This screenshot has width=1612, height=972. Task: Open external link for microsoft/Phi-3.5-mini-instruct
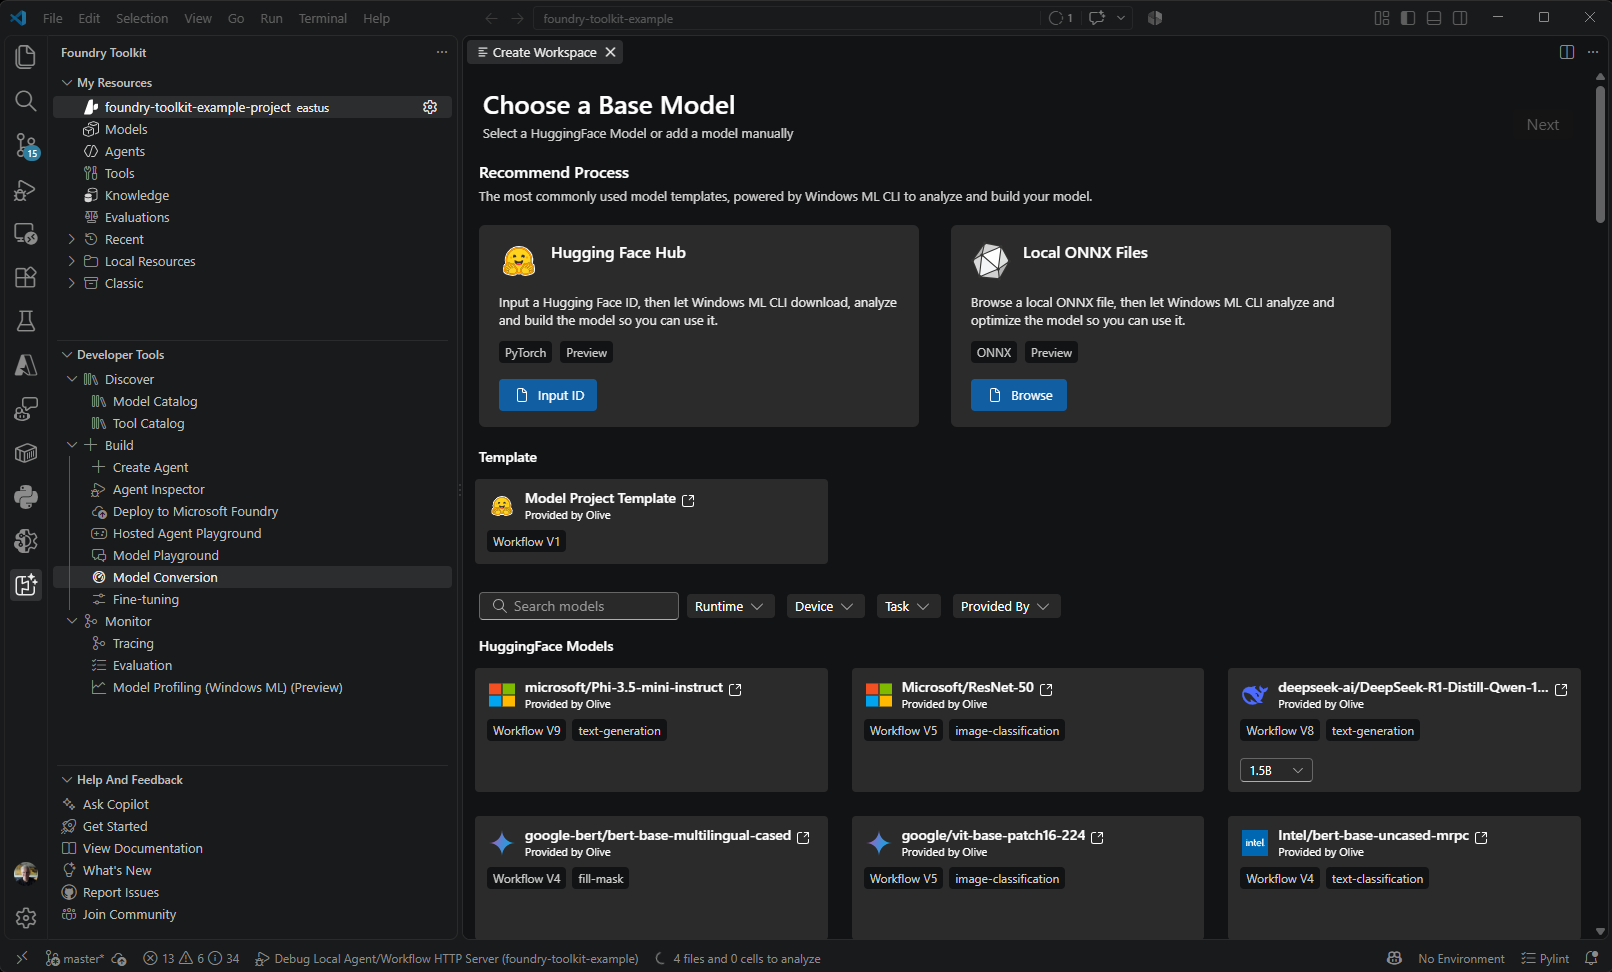(x=735, y=689)
